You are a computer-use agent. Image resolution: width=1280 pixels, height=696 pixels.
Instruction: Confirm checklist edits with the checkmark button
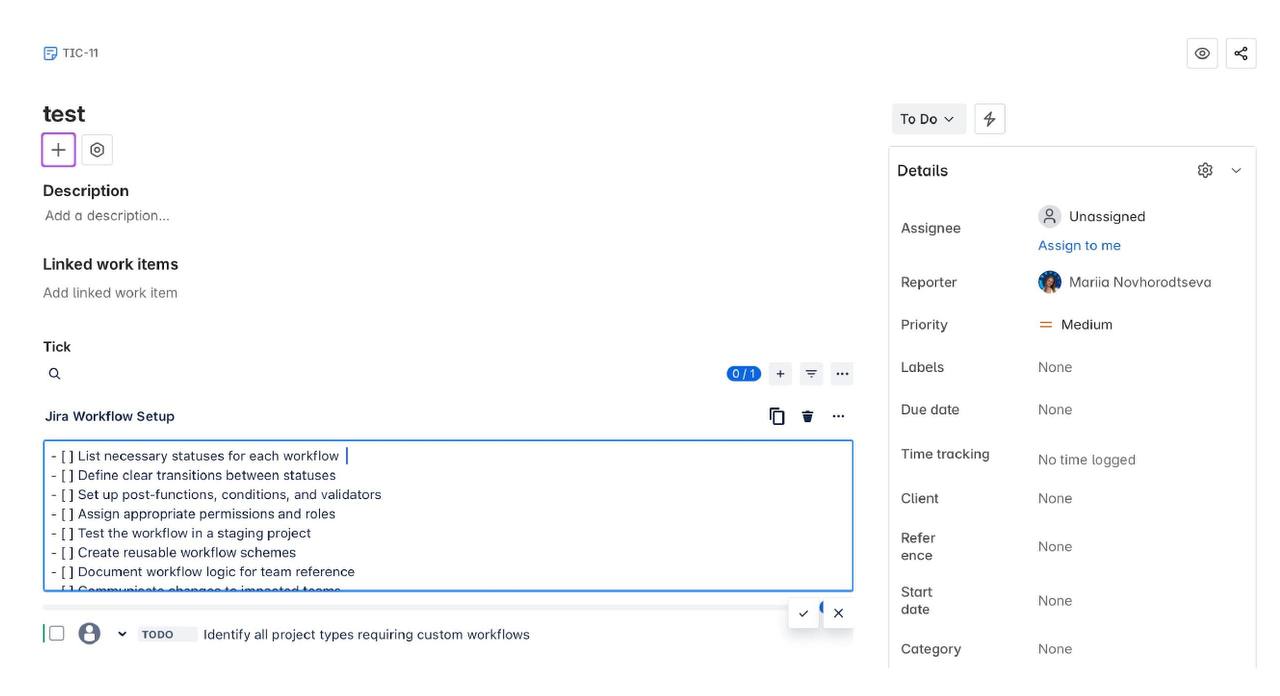[x=803, y=613]
